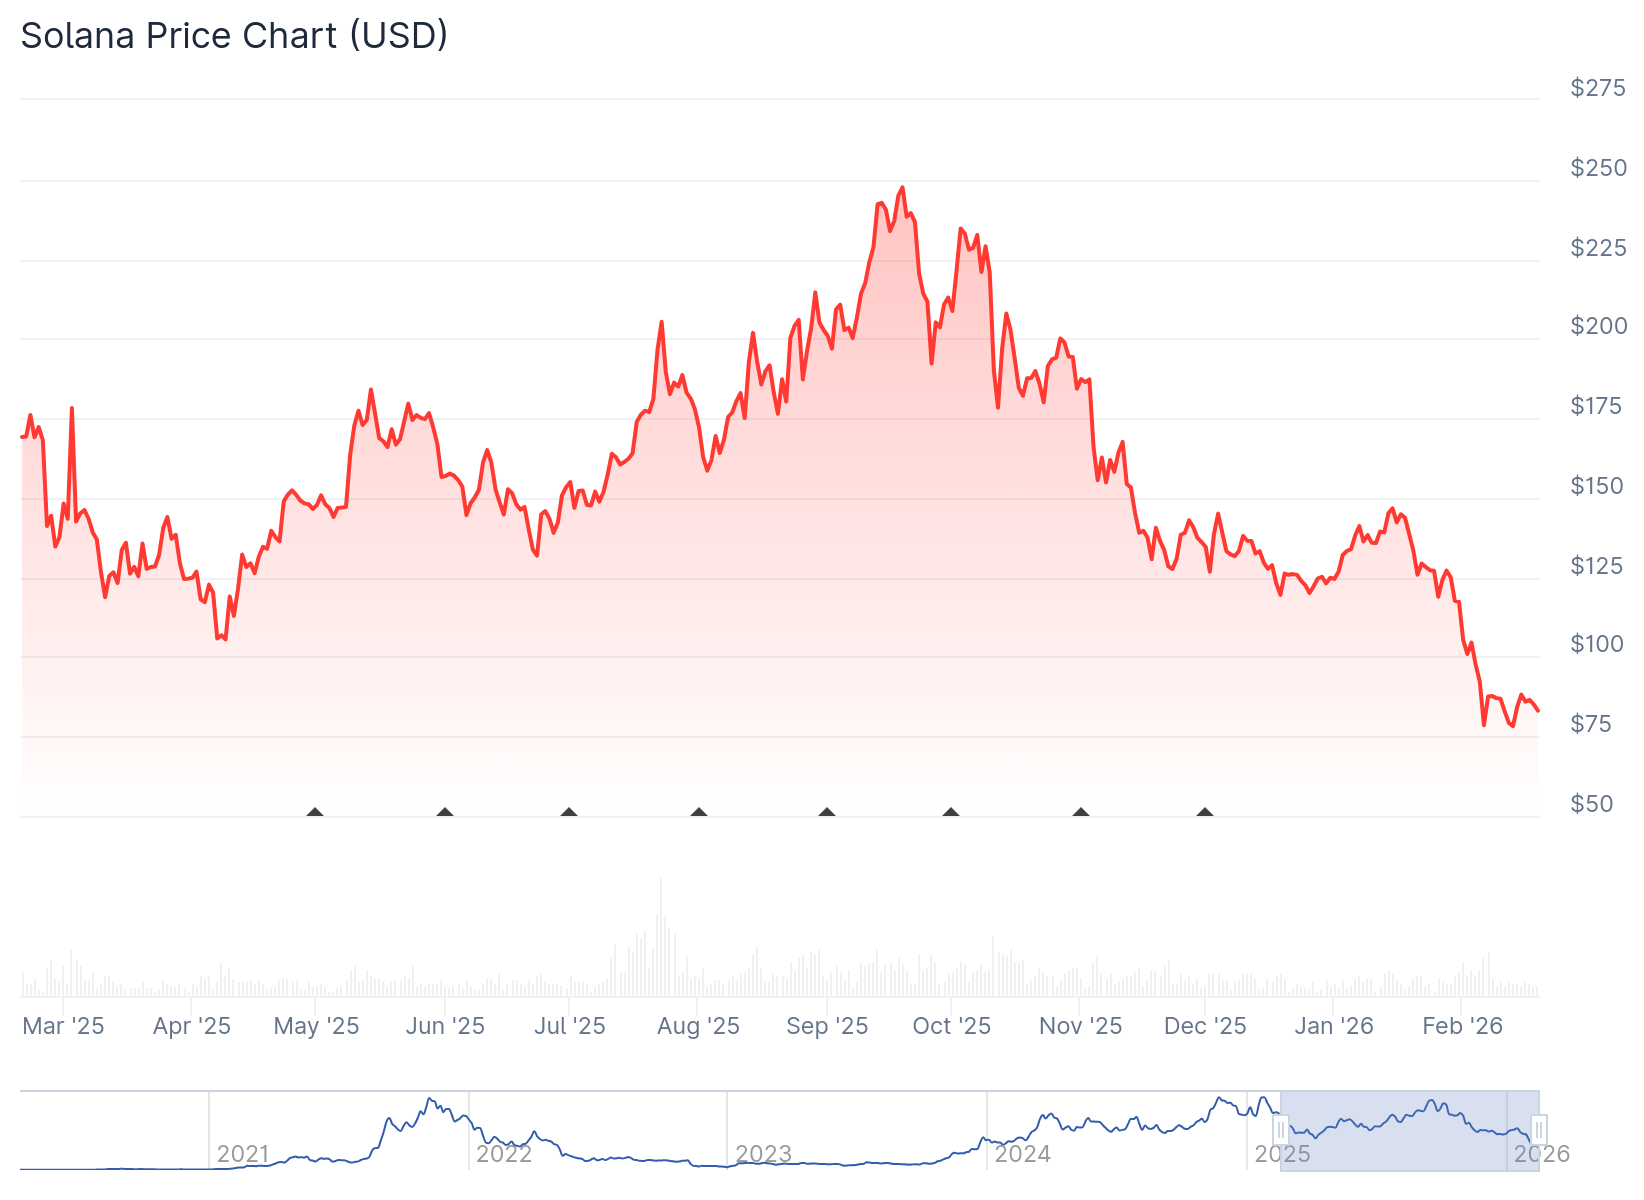Screen dimensions: 1644x1200
Task: Click the shaded selected range in the navigator
Action: 1400,1130
